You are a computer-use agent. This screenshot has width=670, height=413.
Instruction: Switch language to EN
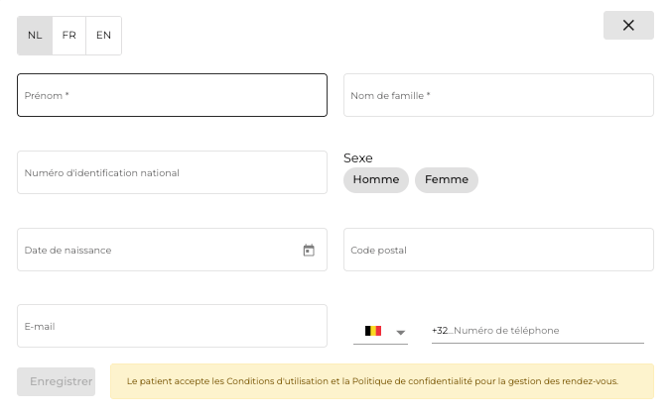(103, 35)
